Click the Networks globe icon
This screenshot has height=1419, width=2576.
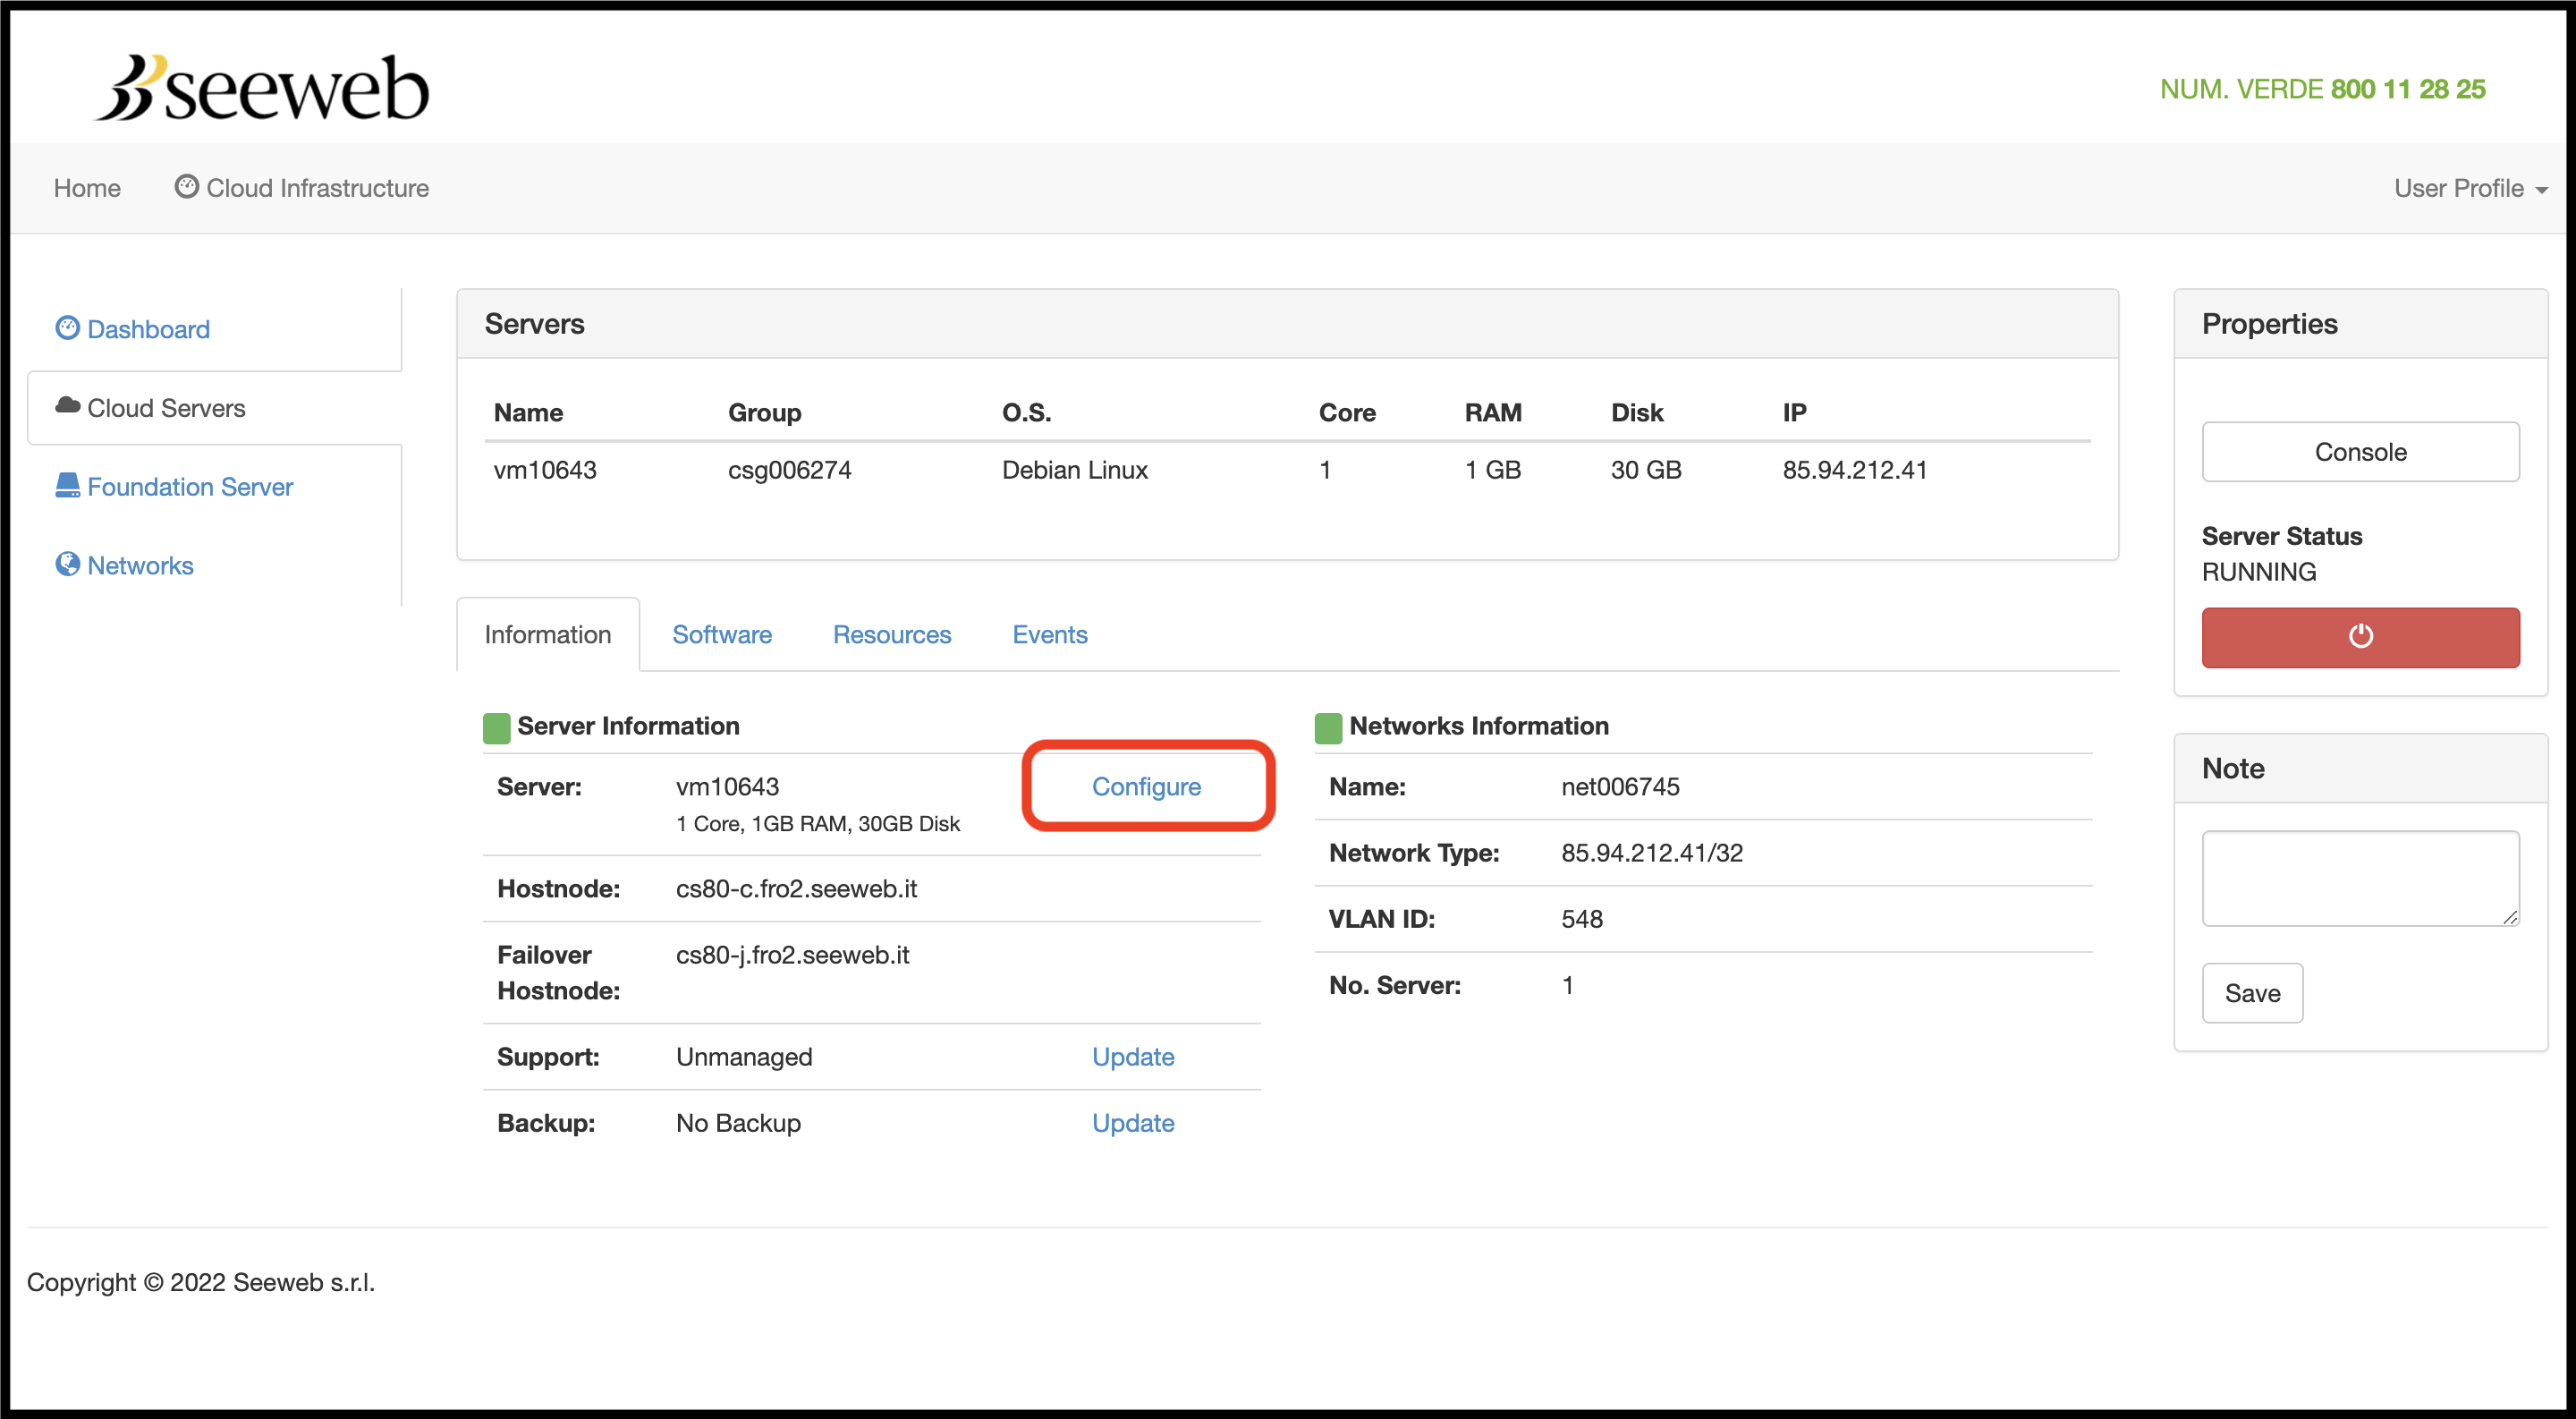[67, 564]
